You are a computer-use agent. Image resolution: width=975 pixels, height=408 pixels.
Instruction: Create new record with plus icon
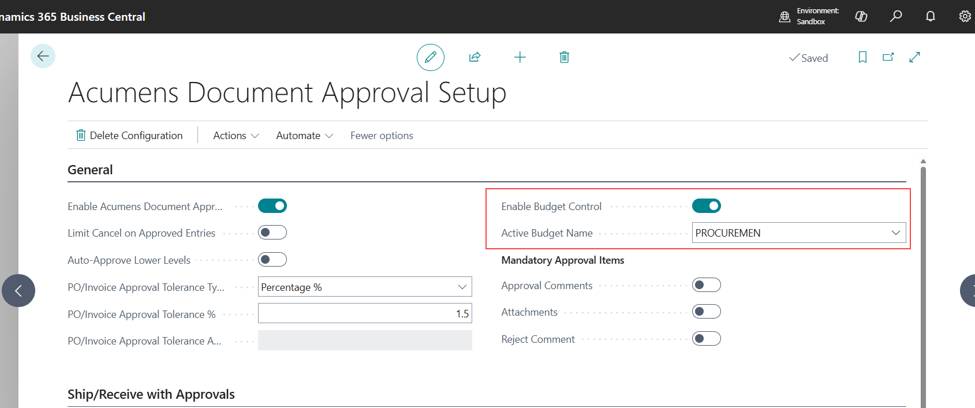(x=520, y=57)
